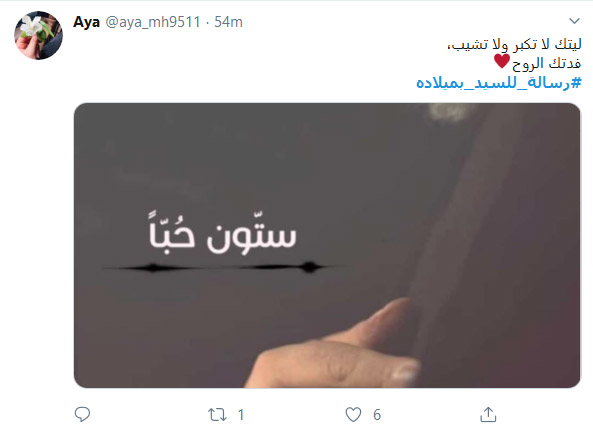
Task: Retweet Aya's post using the retweet icon
Action: [x=217, y=415]
